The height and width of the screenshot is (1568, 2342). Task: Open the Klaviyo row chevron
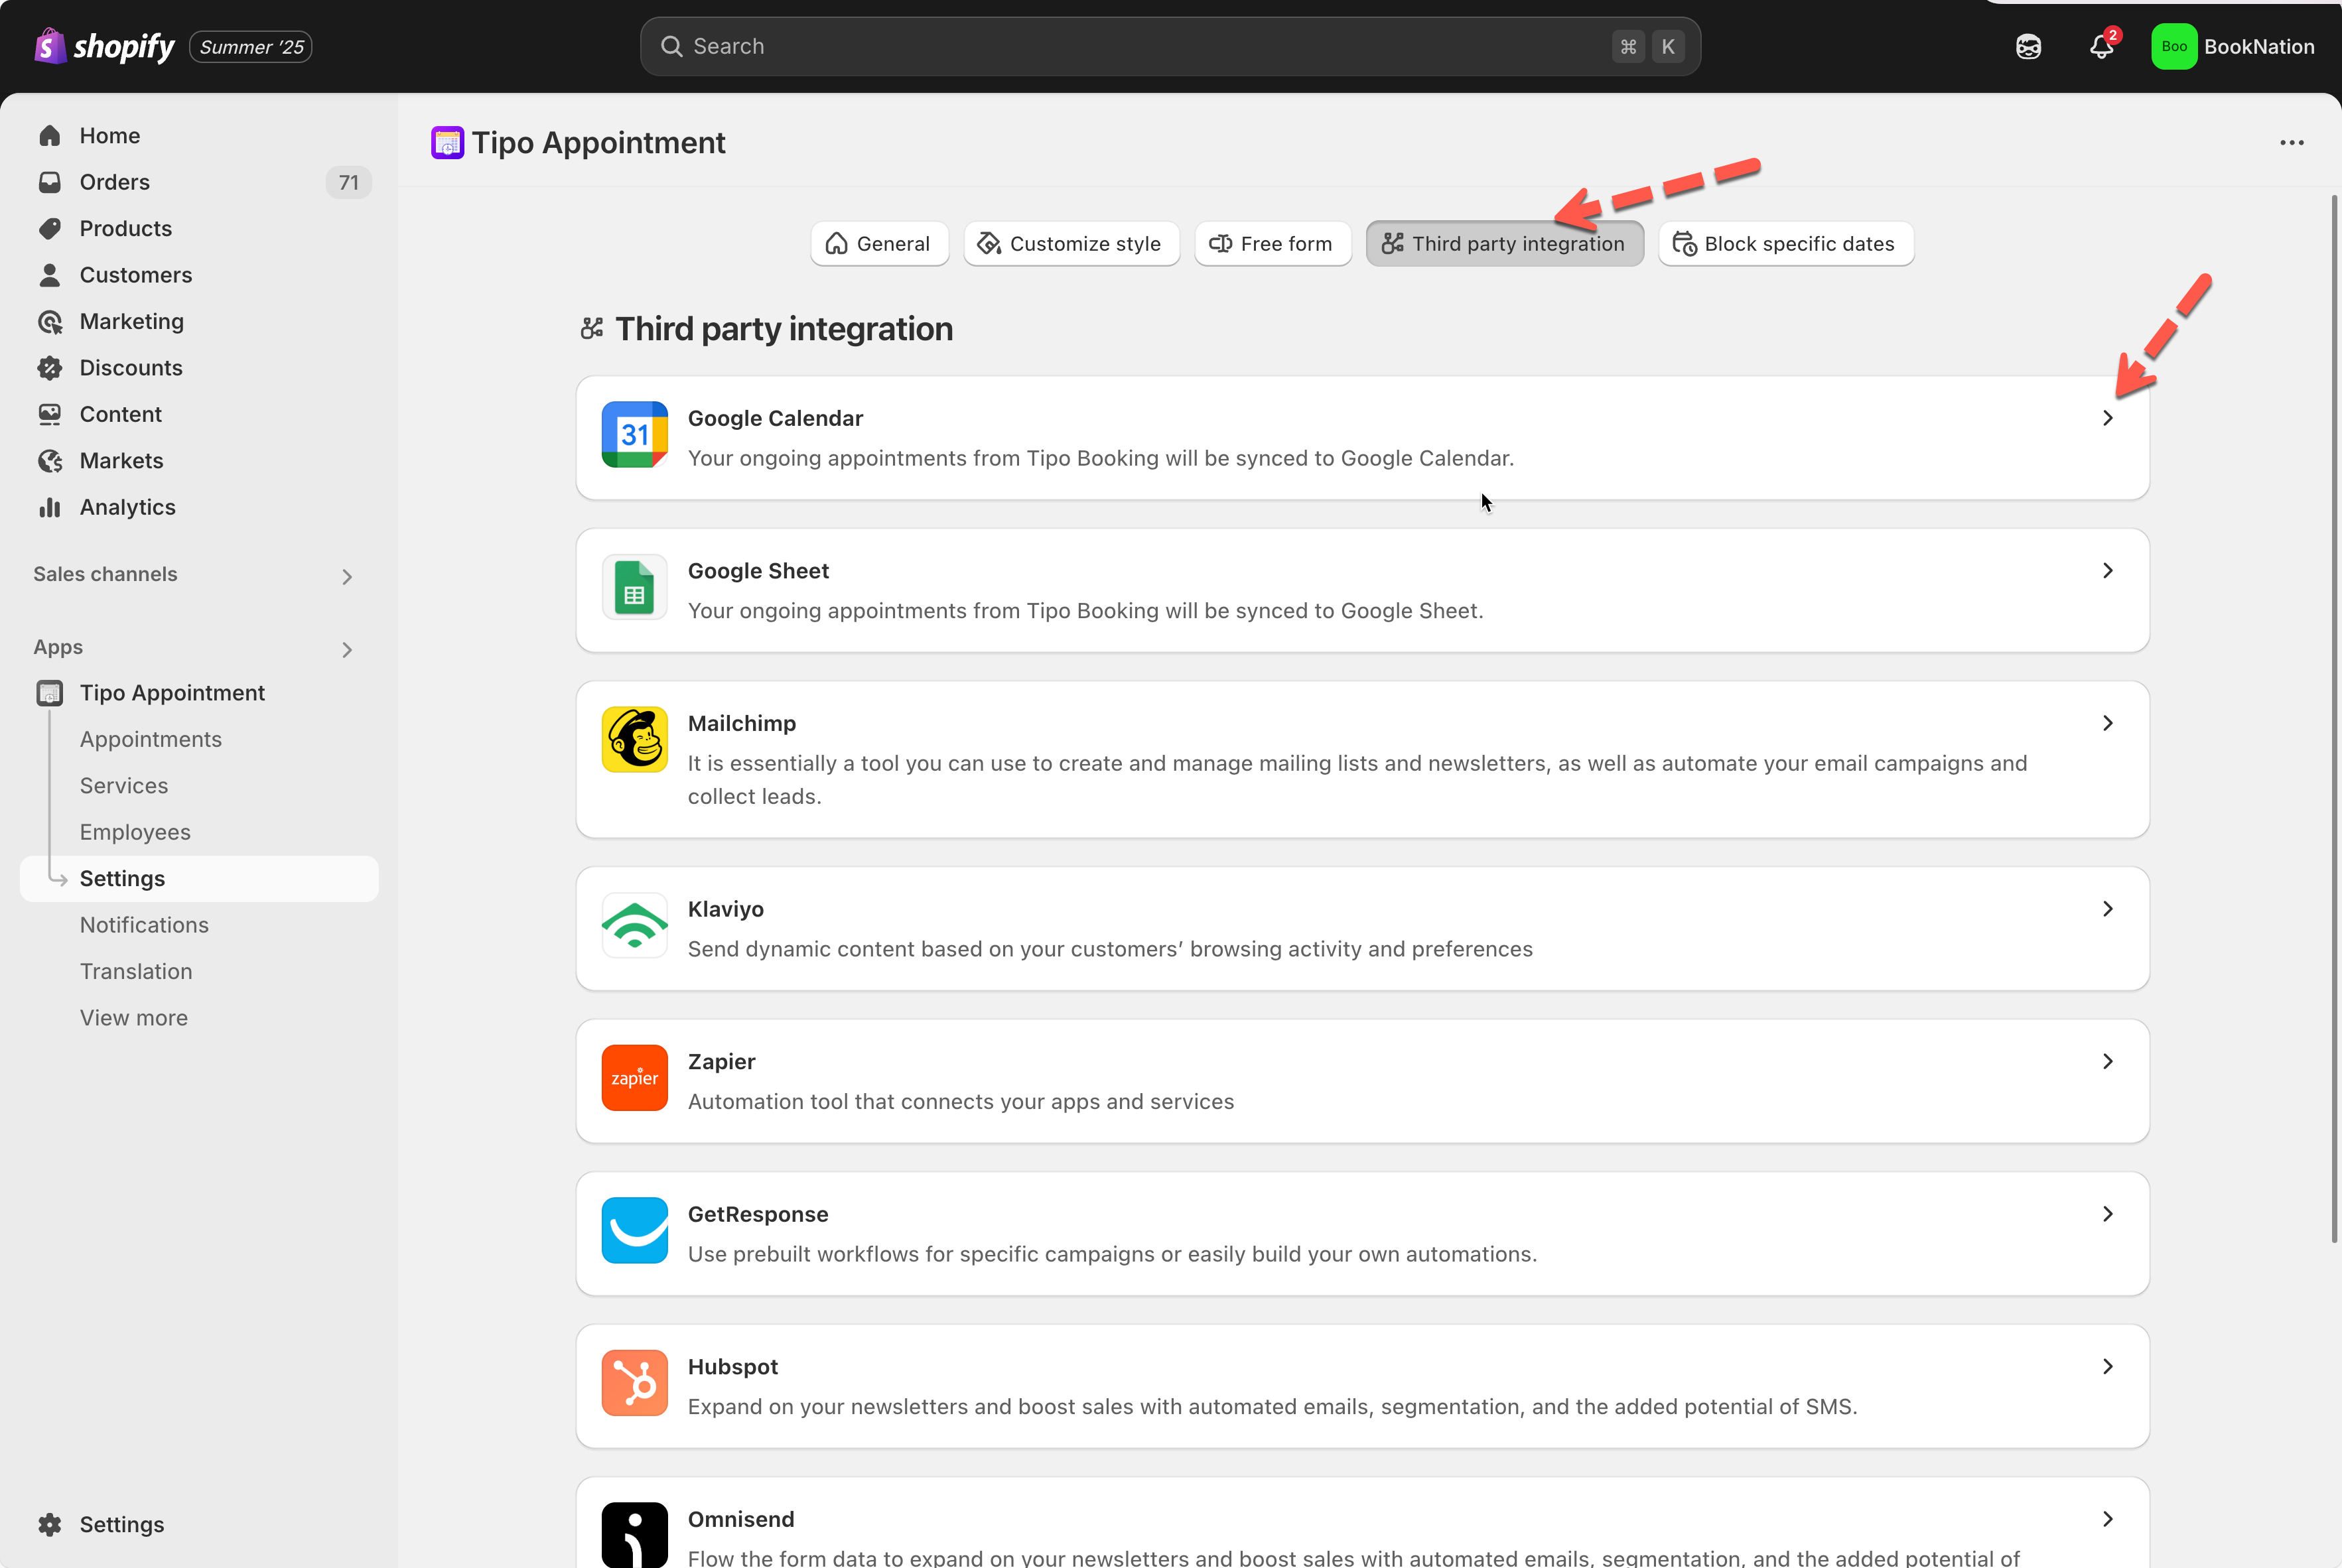[2107, 908]
